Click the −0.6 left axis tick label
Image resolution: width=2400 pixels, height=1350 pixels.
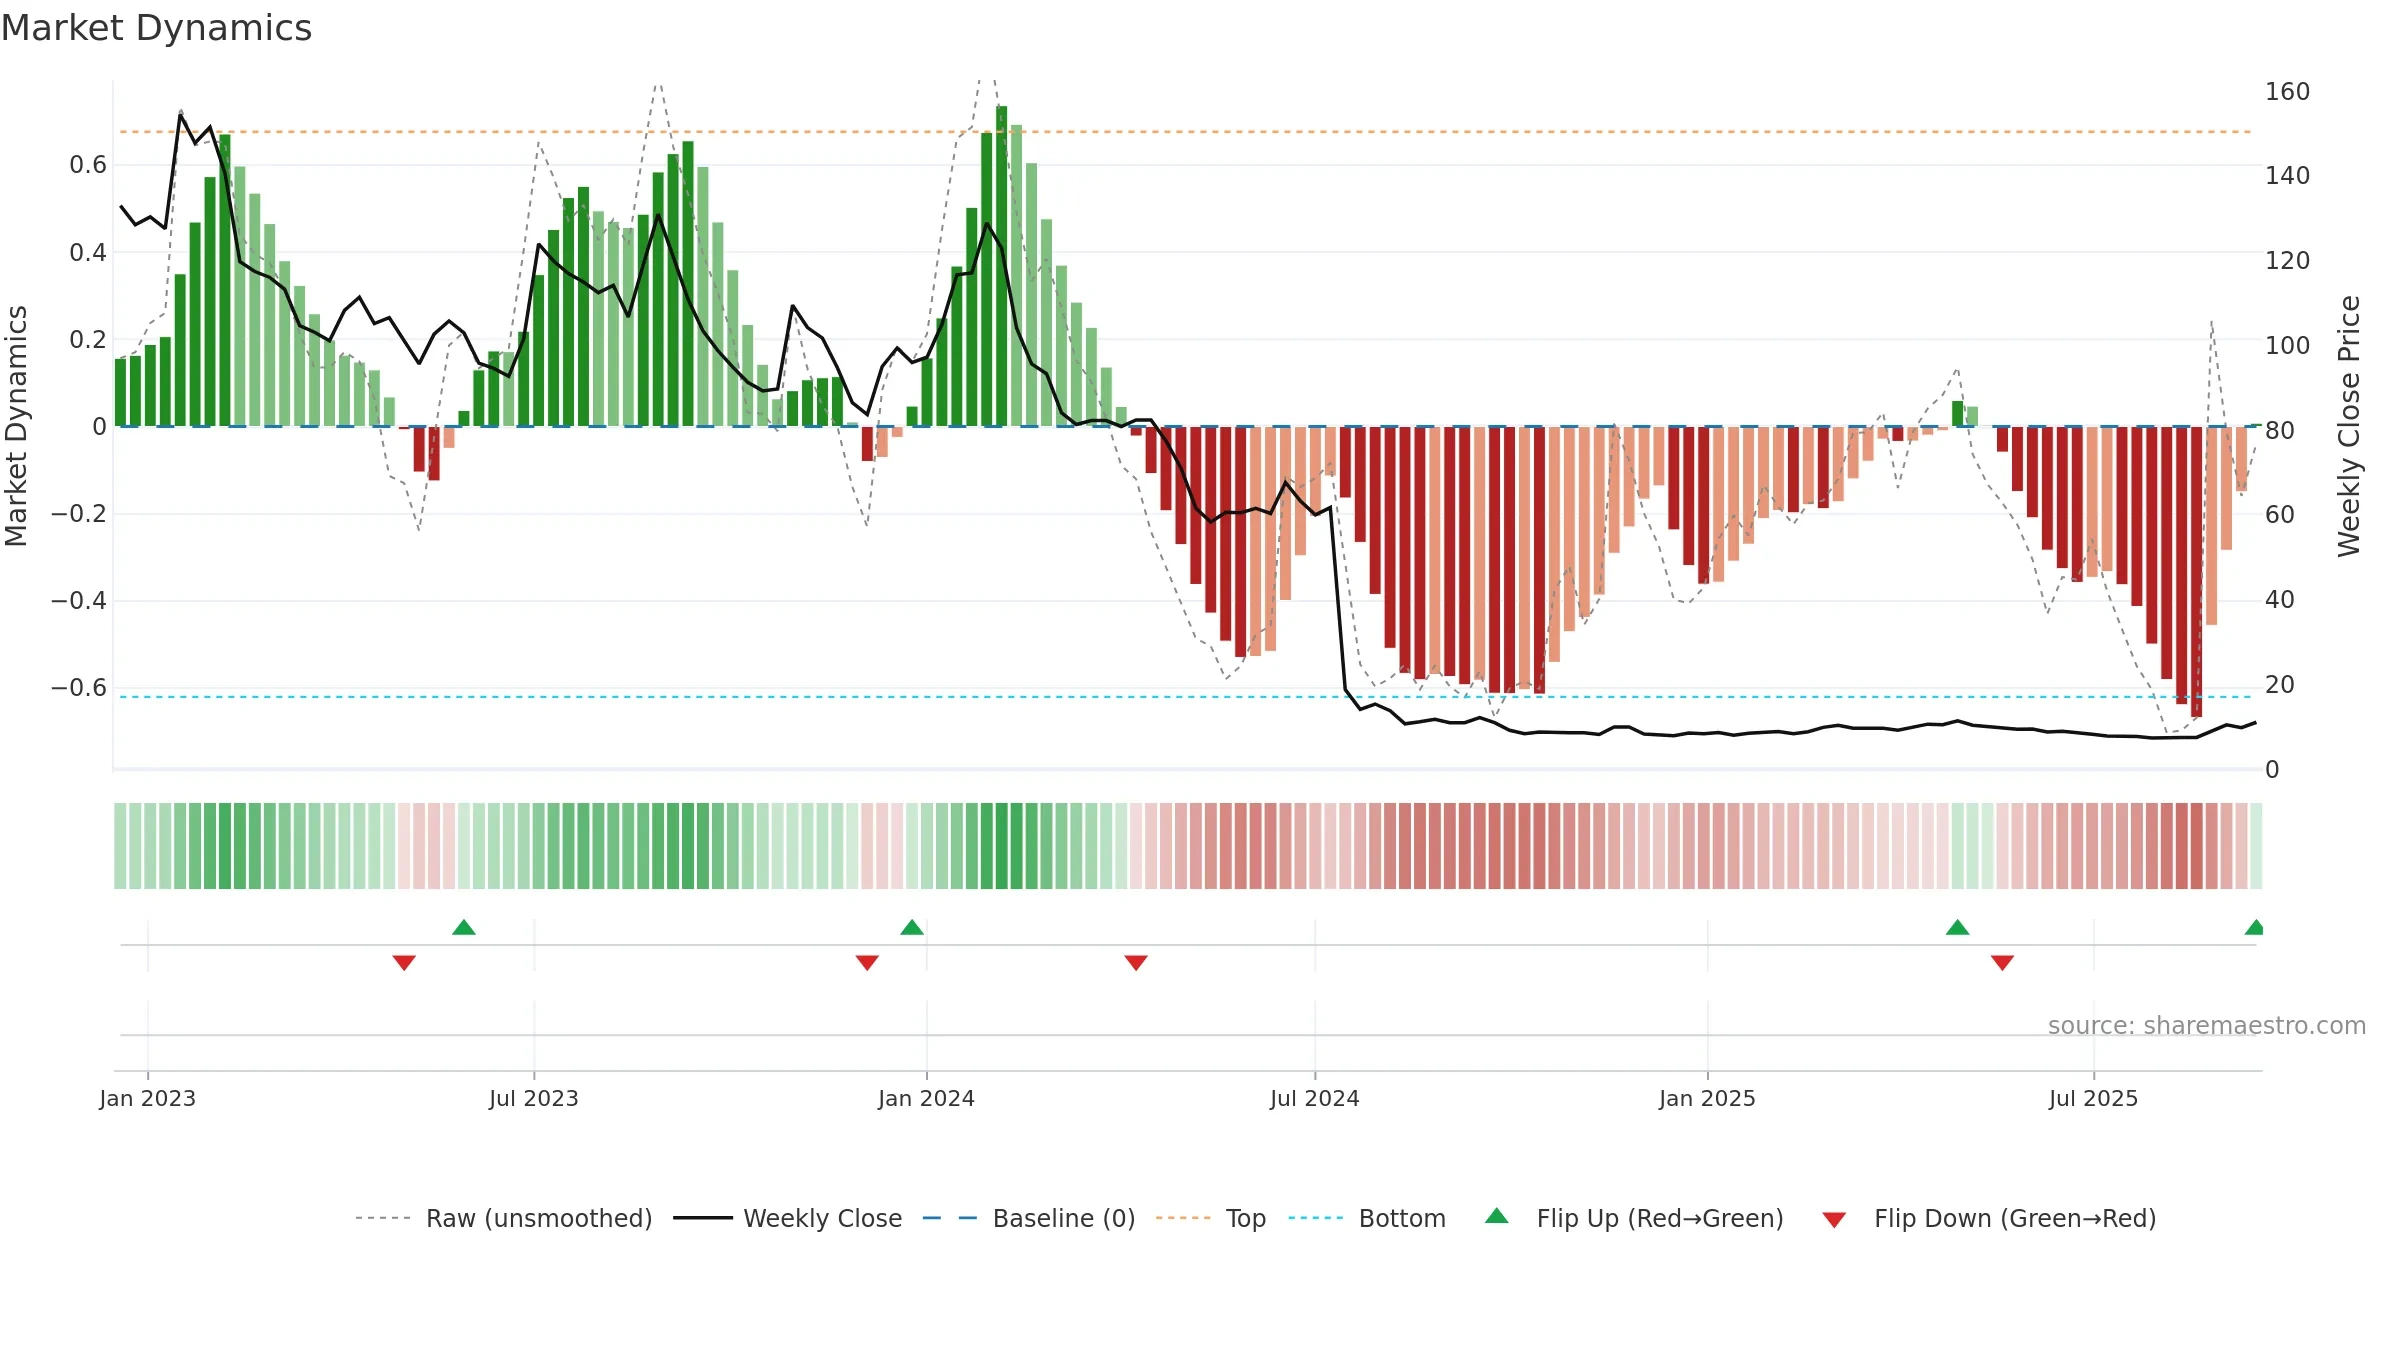(x=79, y=688)
